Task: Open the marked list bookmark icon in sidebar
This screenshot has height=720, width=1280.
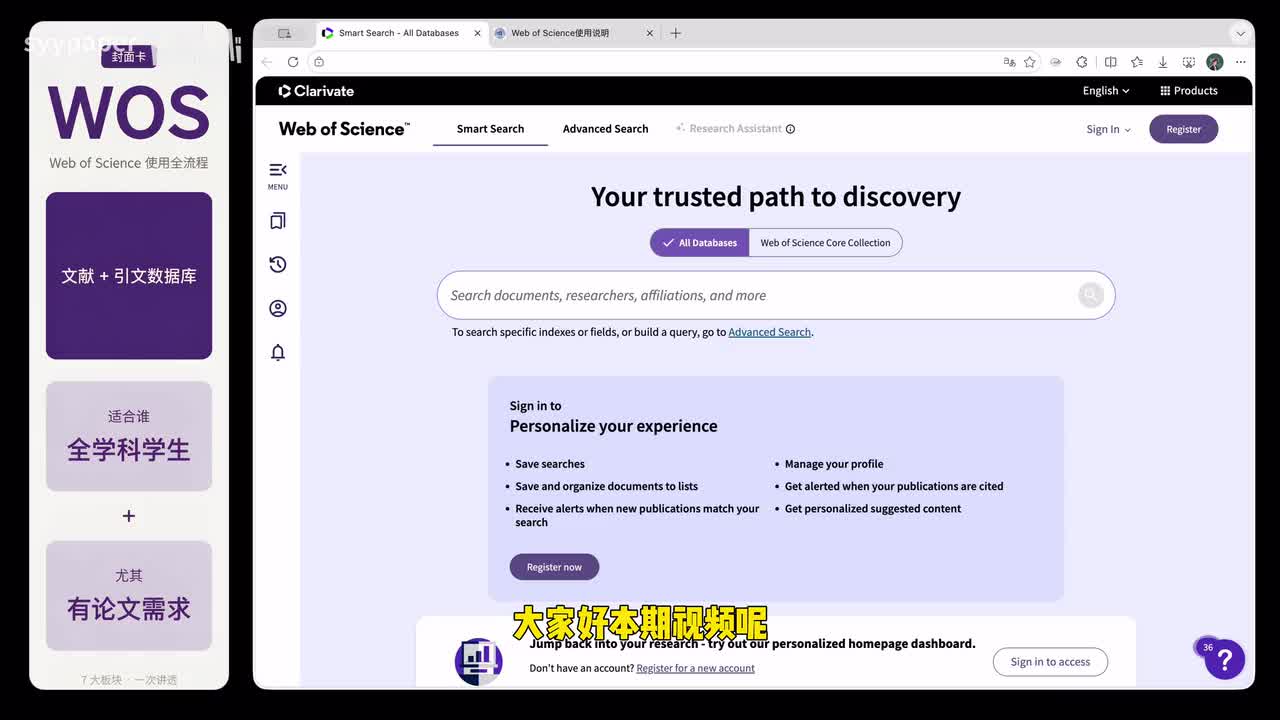Action: (278, 221)
